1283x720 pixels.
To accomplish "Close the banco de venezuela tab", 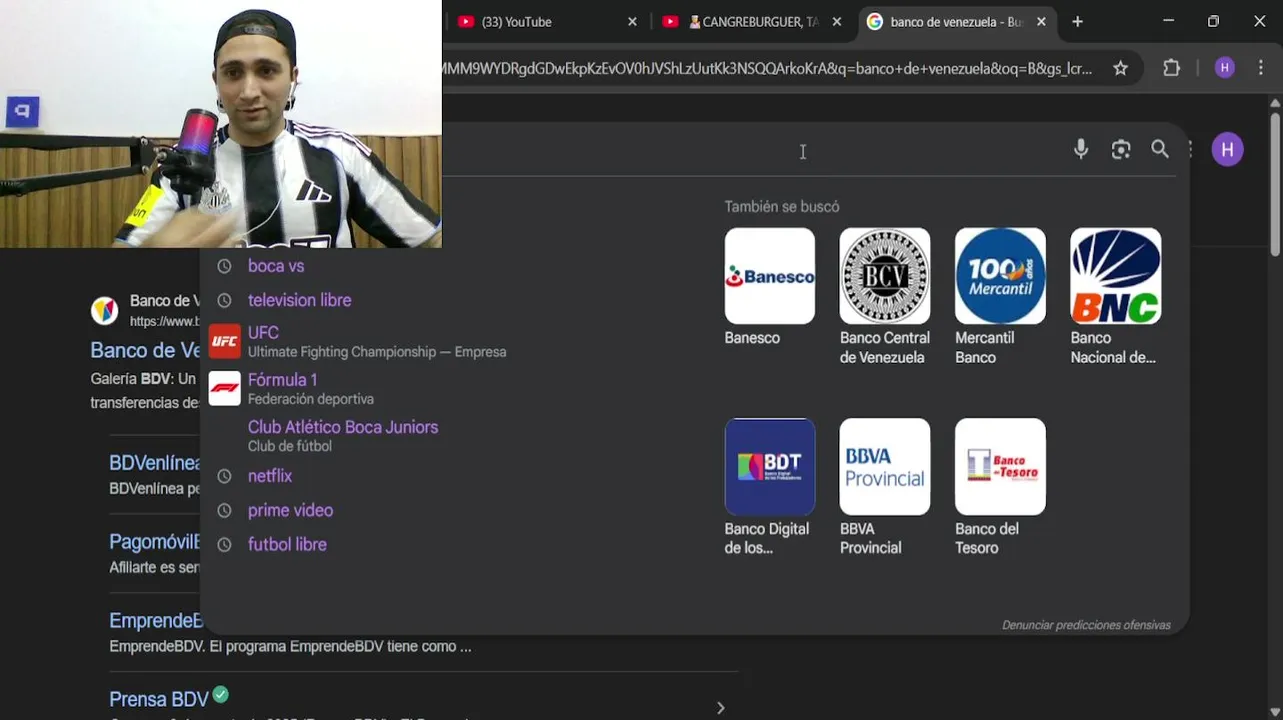I will click(x=1041, y=22).
